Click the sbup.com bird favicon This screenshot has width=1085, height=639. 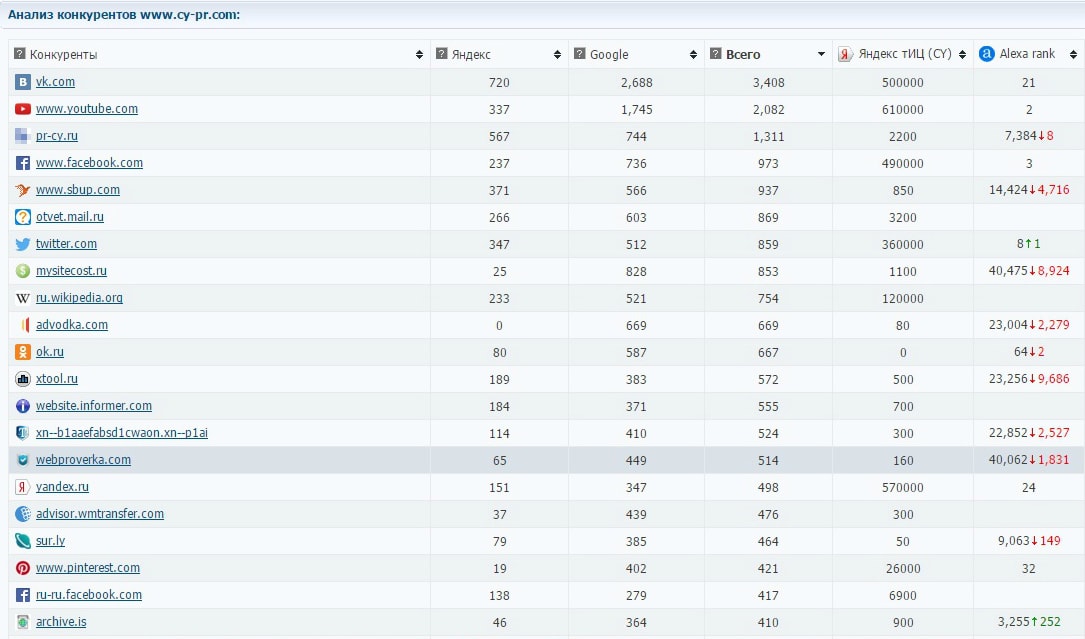(x=23, y=190)
